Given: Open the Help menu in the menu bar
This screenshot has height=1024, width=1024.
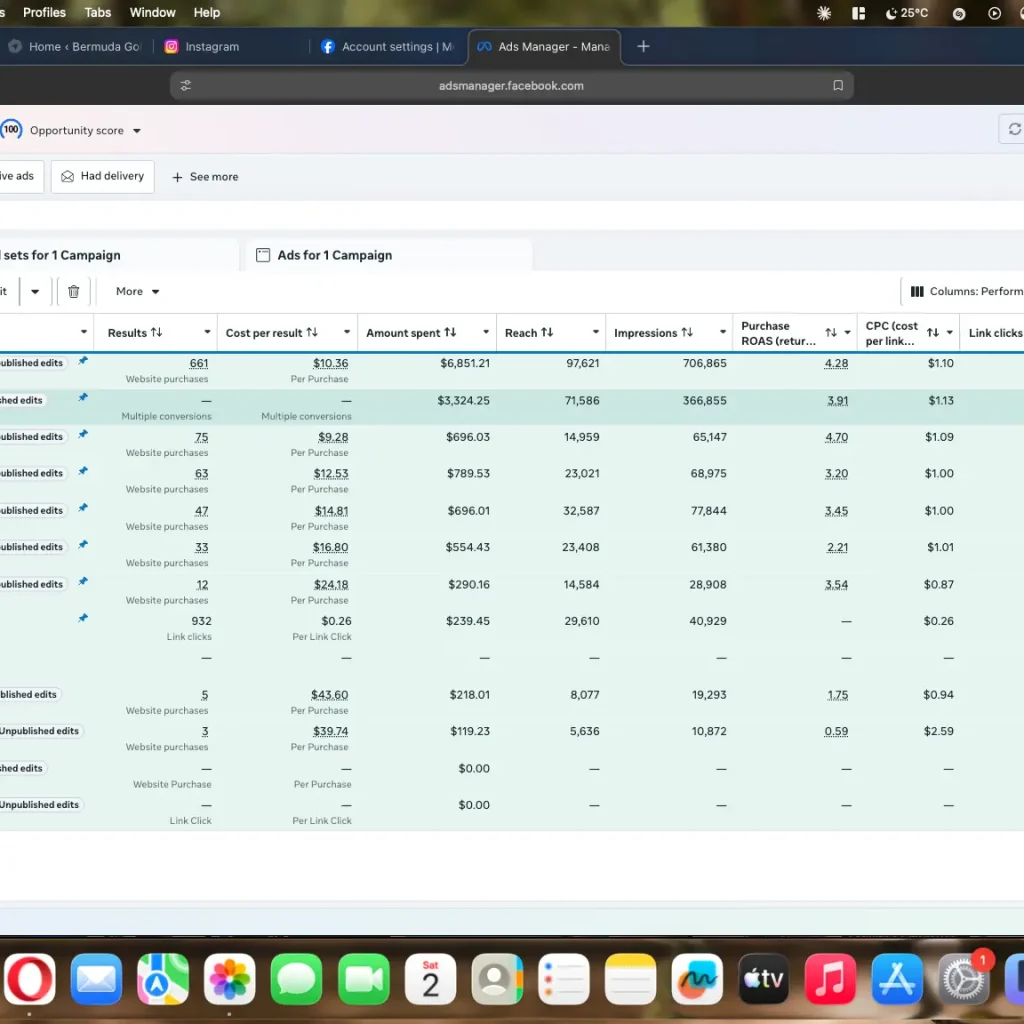Looking at the screenshot, I should click(x=206, y=12).
